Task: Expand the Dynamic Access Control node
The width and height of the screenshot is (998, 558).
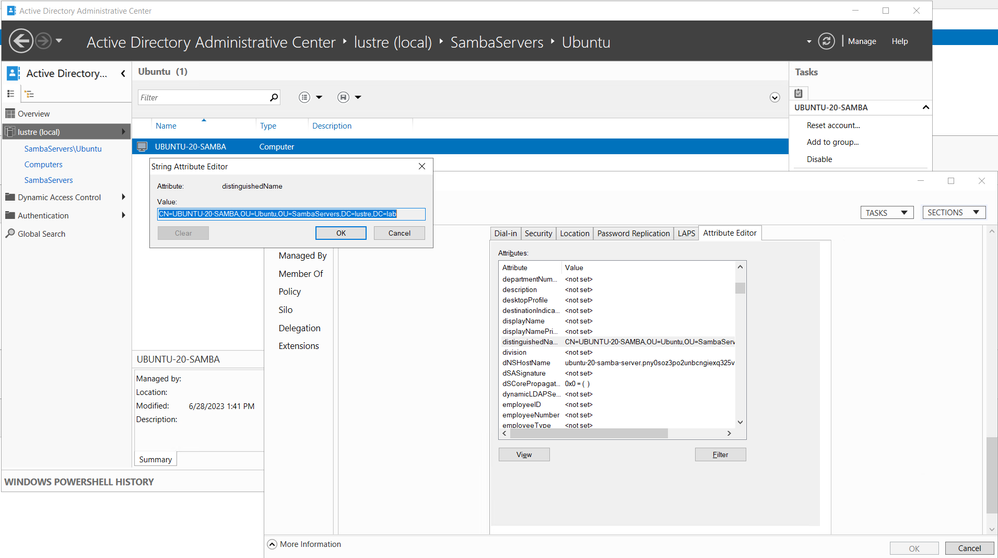Action: 123,197
